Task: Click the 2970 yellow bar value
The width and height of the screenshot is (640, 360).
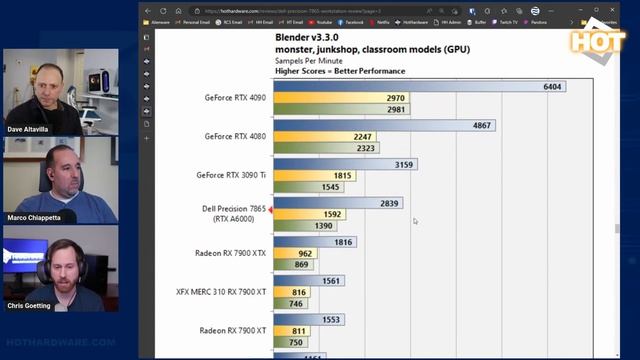Action: [396, 98]
